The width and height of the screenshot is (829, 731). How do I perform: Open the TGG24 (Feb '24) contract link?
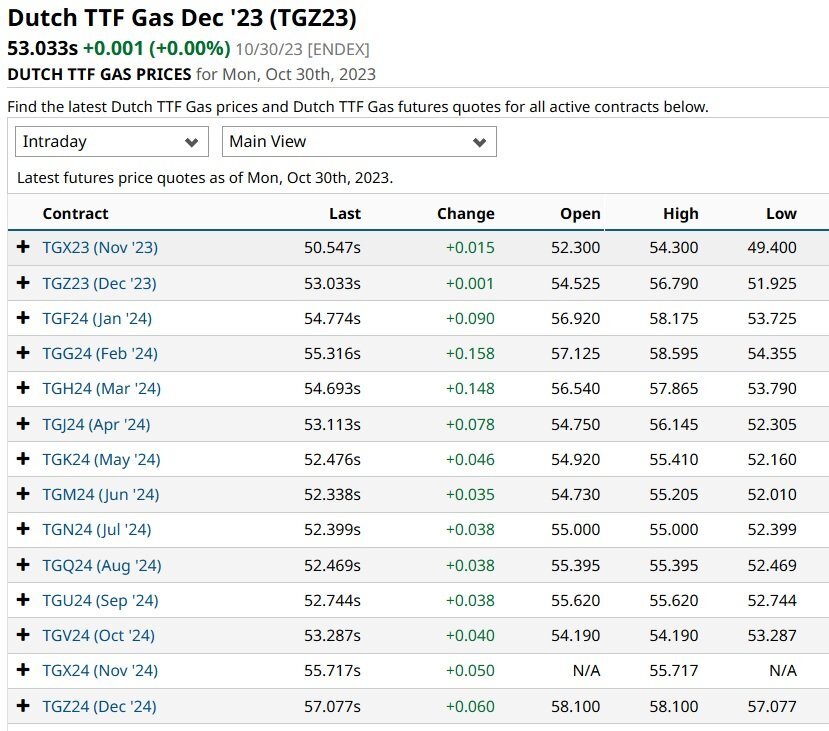point(100,354)
